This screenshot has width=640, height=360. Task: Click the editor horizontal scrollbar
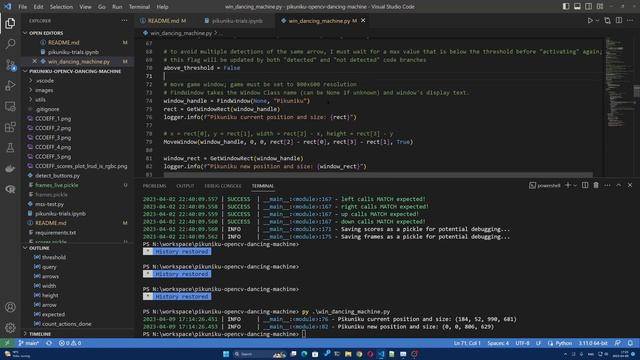[x=378, y=175]
